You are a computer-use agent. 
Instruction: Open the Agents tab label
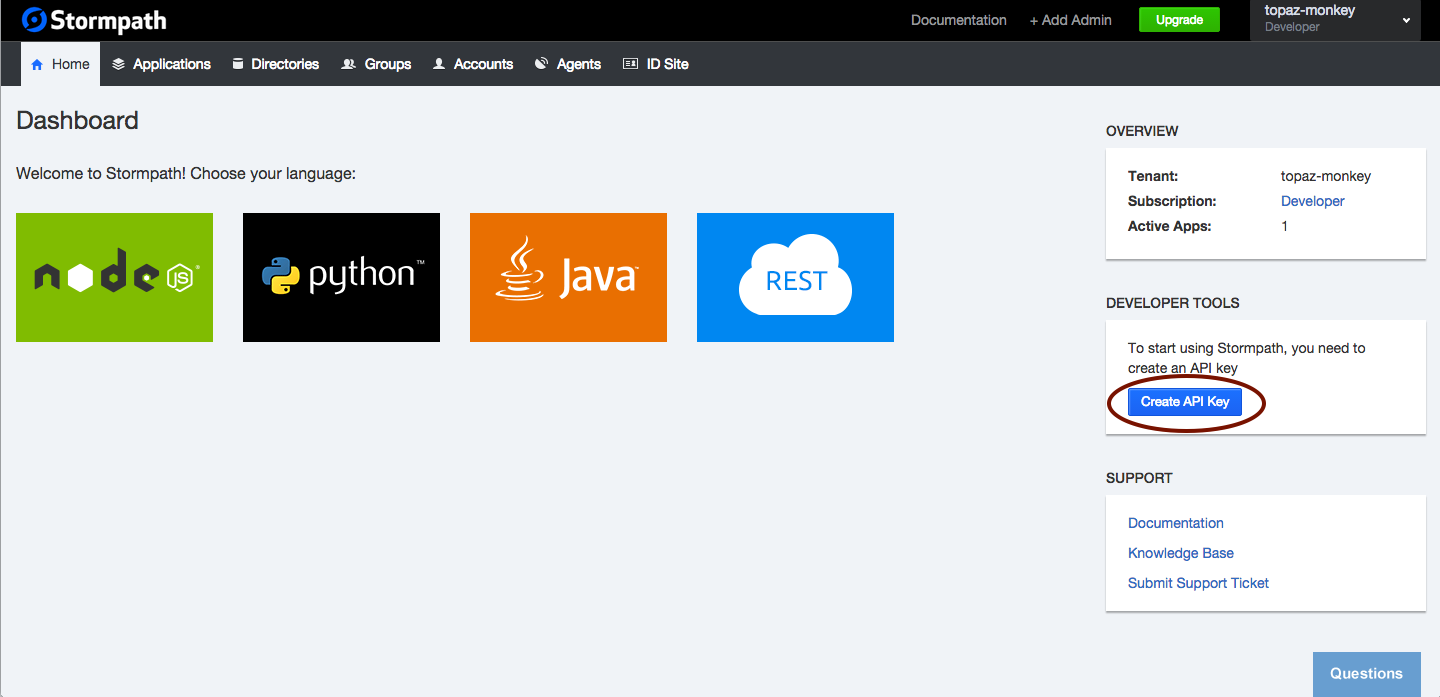(579, 64)
